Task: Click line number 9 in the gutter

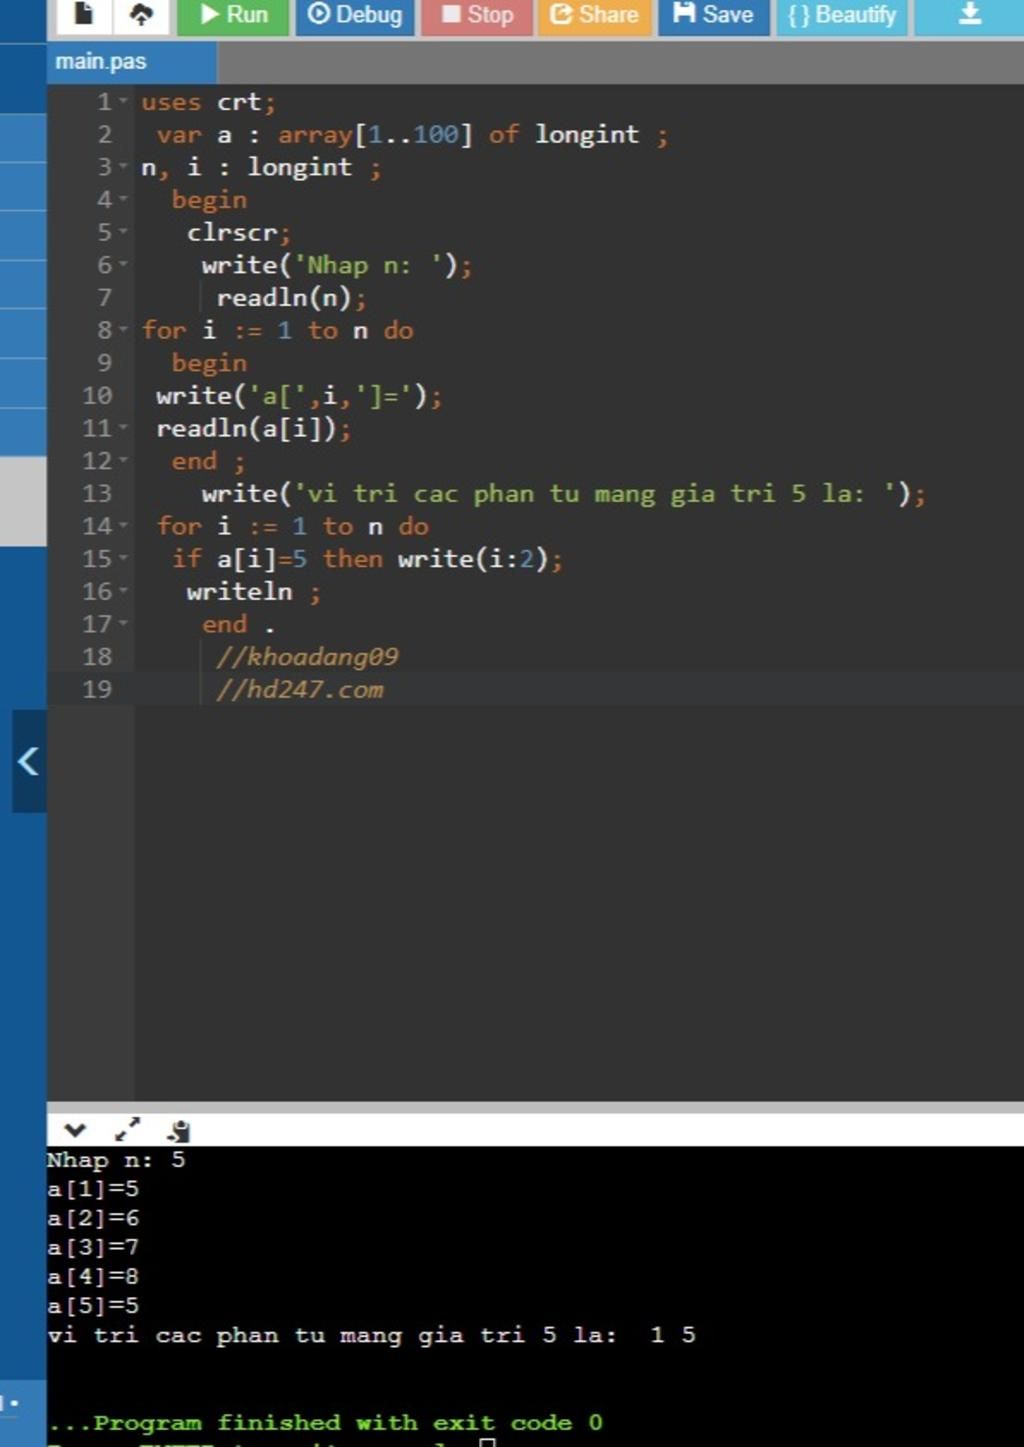Action: coord(104,363)
